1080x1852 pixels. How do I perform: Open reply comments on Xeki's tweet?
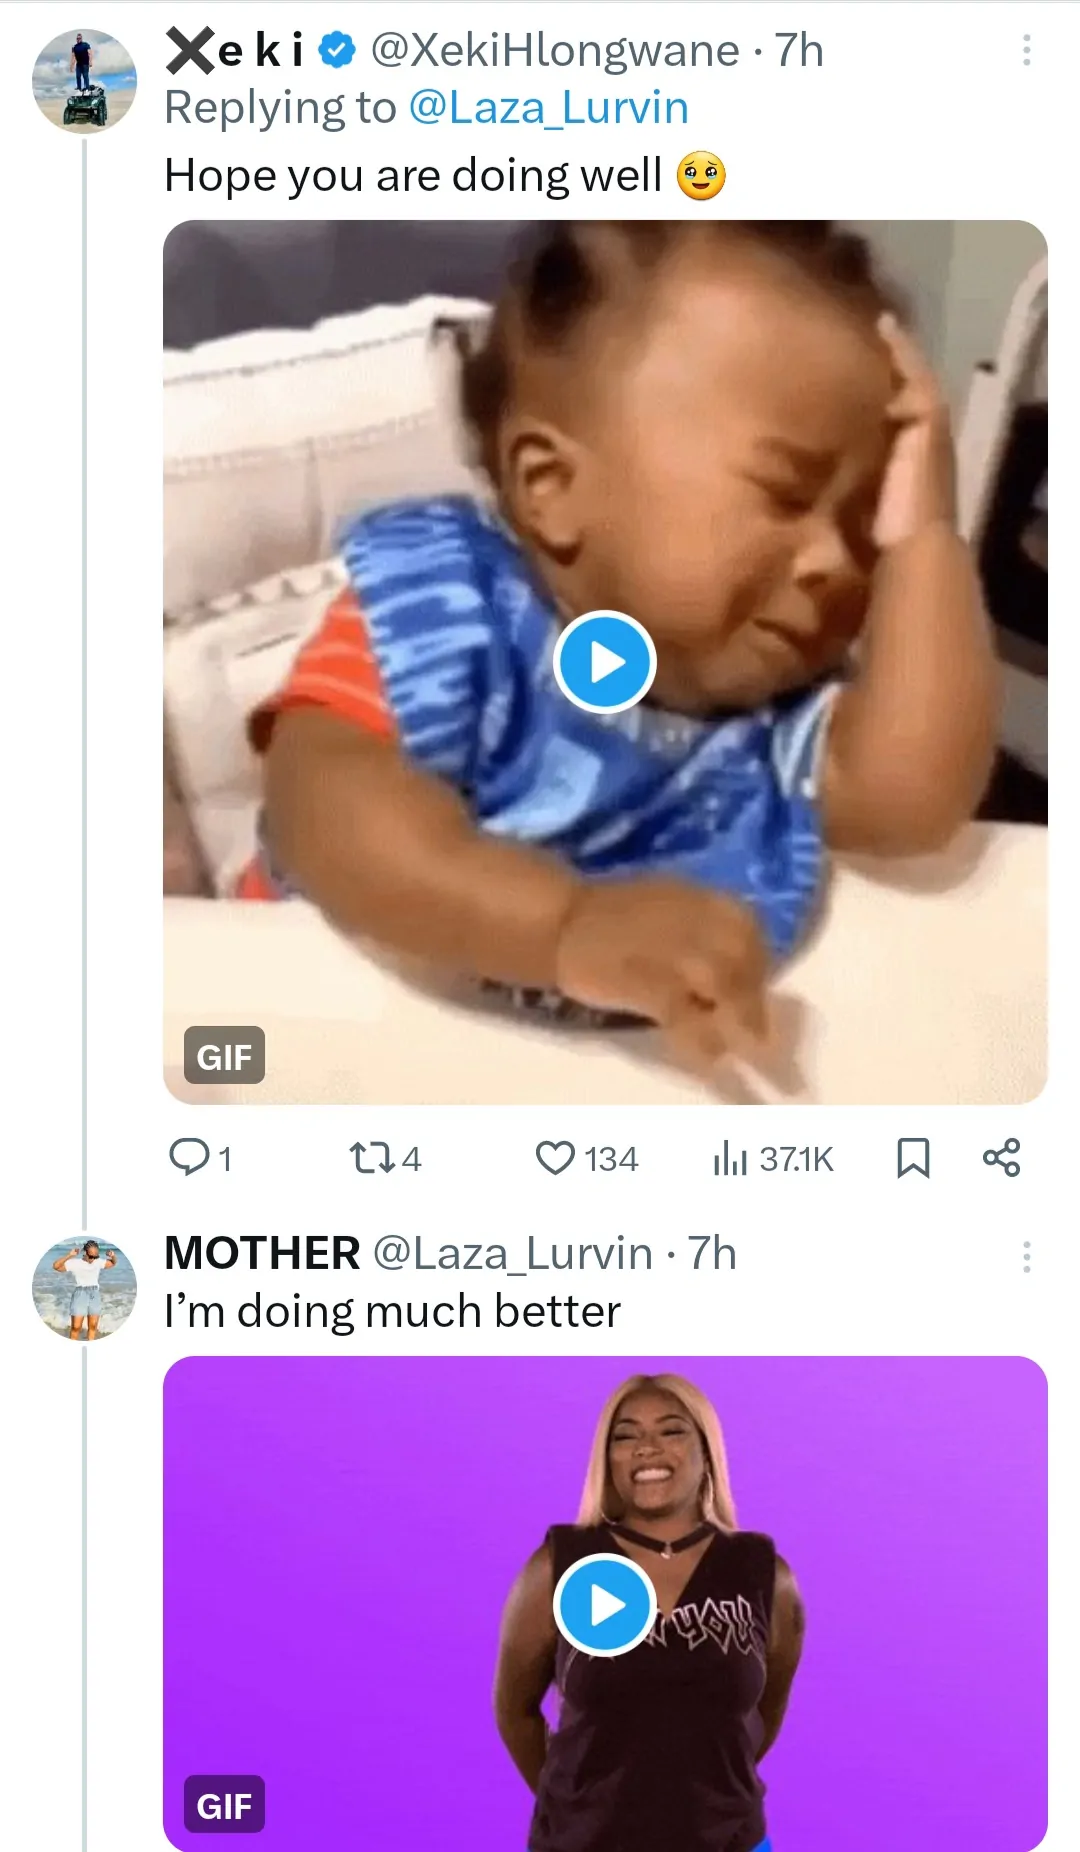(x=199, y=1158)
